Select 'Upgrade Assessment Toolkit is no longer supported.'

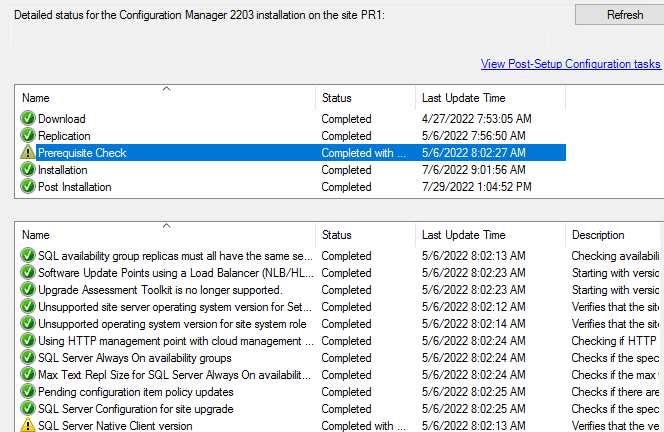point(342,290)
